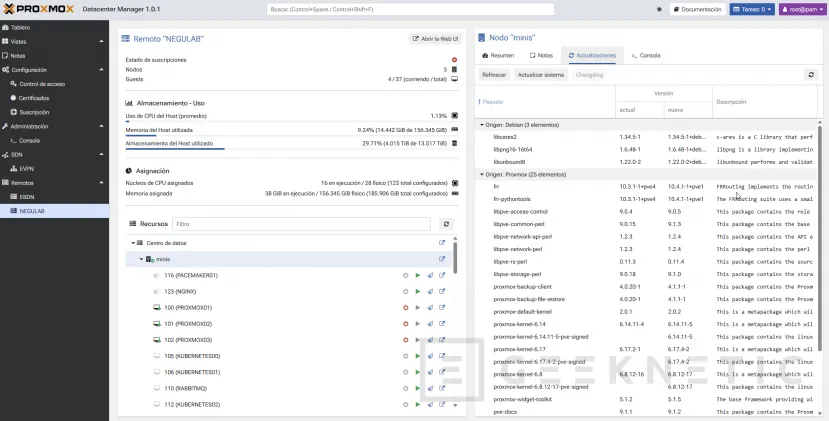
Task: Collapse the SDN sidebar section
Action: click(x=102, y=154)
